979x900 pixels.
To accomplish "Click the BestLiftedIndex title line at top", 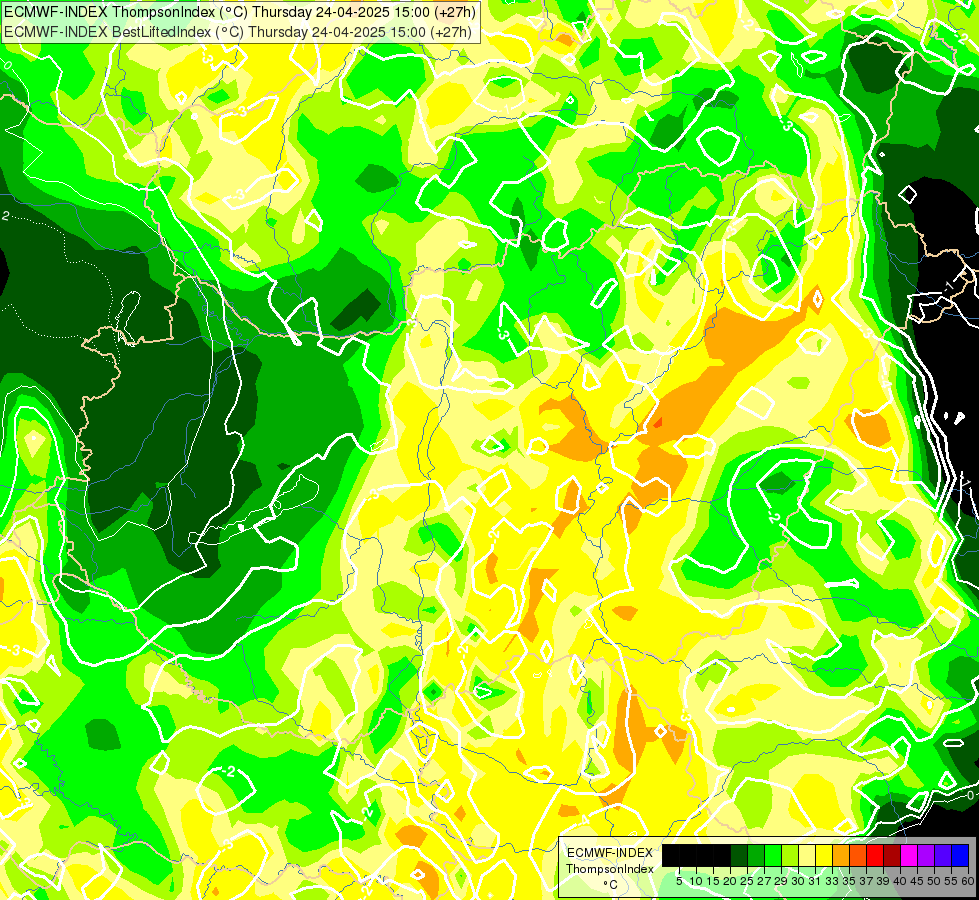I will coord(239,32).
